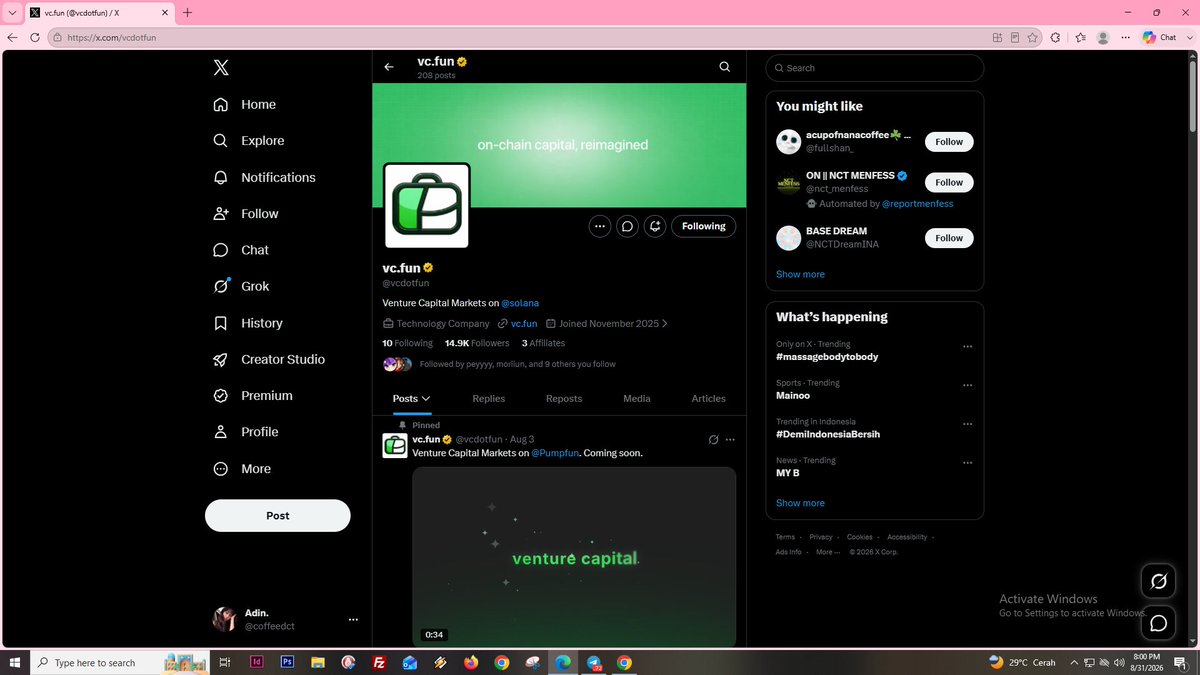The width and height of the screenshot is (1200, 675).
Task: Show more trending topics
Action: click(800, 503)
